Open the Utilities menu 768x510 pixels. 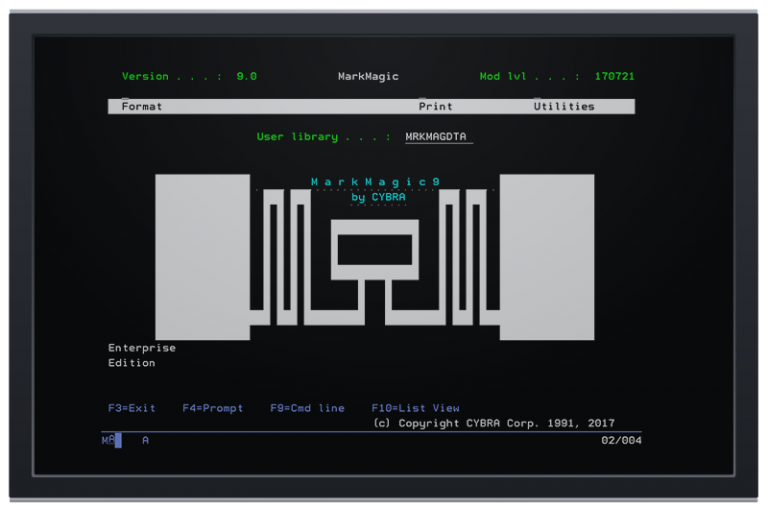click(x=563, y=106)
